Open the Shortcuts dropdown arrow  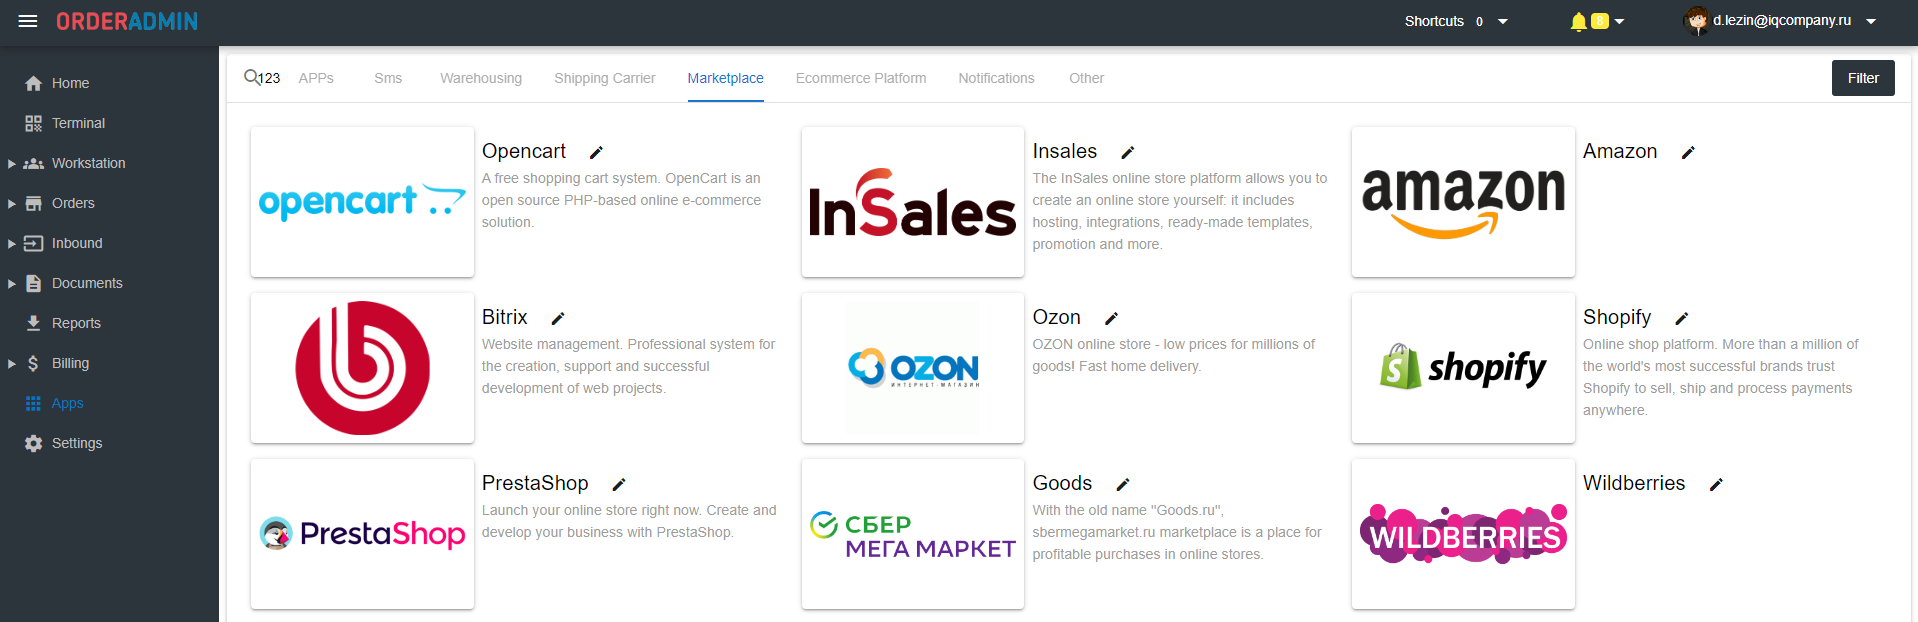click(1502, 21)
